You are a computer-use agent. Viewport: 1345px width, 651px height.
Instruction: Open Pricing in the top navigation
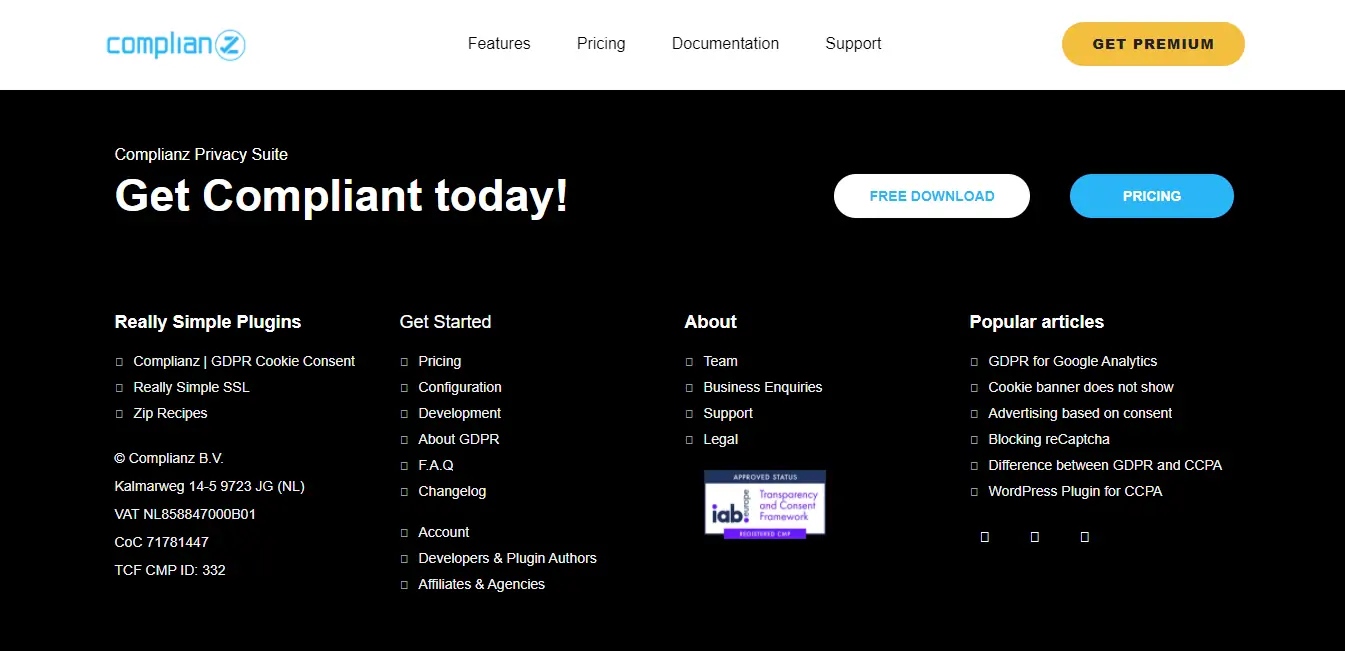click(601, 44)
